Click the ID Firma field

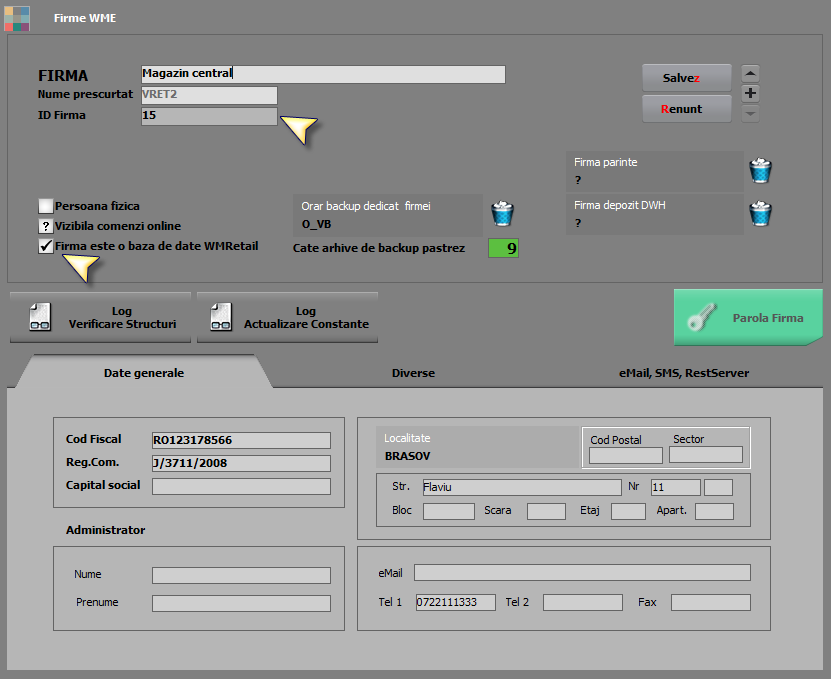coord(209,117)
